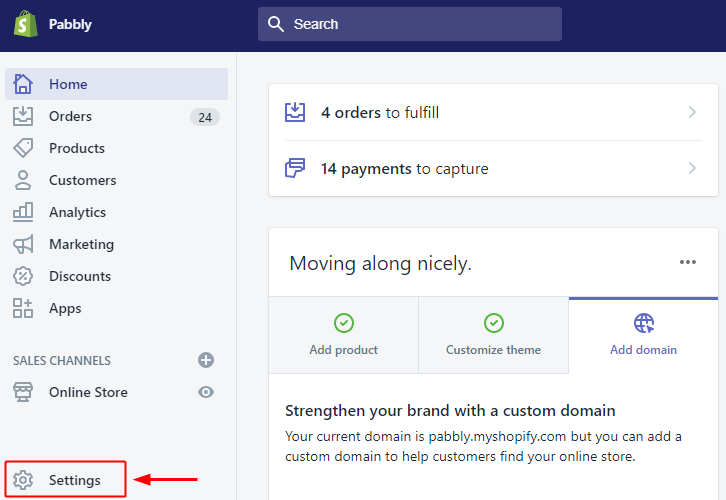Click the Customers person icon
The image size is (726, 500).
(x=23, y=180)
